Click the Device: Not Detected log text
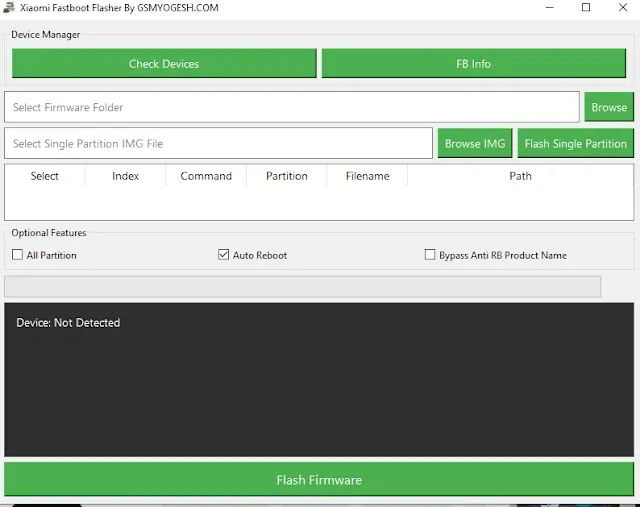640x507 pixels. pyautogui.click(x=68, y=322)
